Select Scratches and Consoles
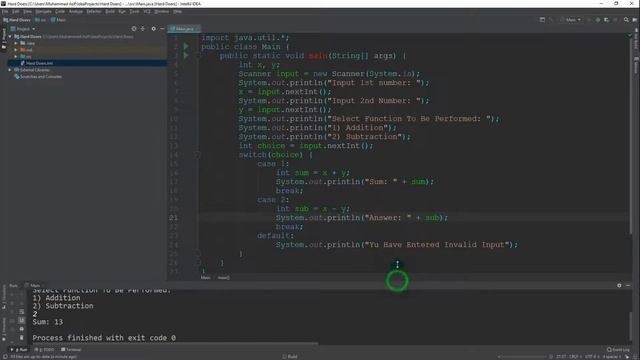 (x=38, y=76)
